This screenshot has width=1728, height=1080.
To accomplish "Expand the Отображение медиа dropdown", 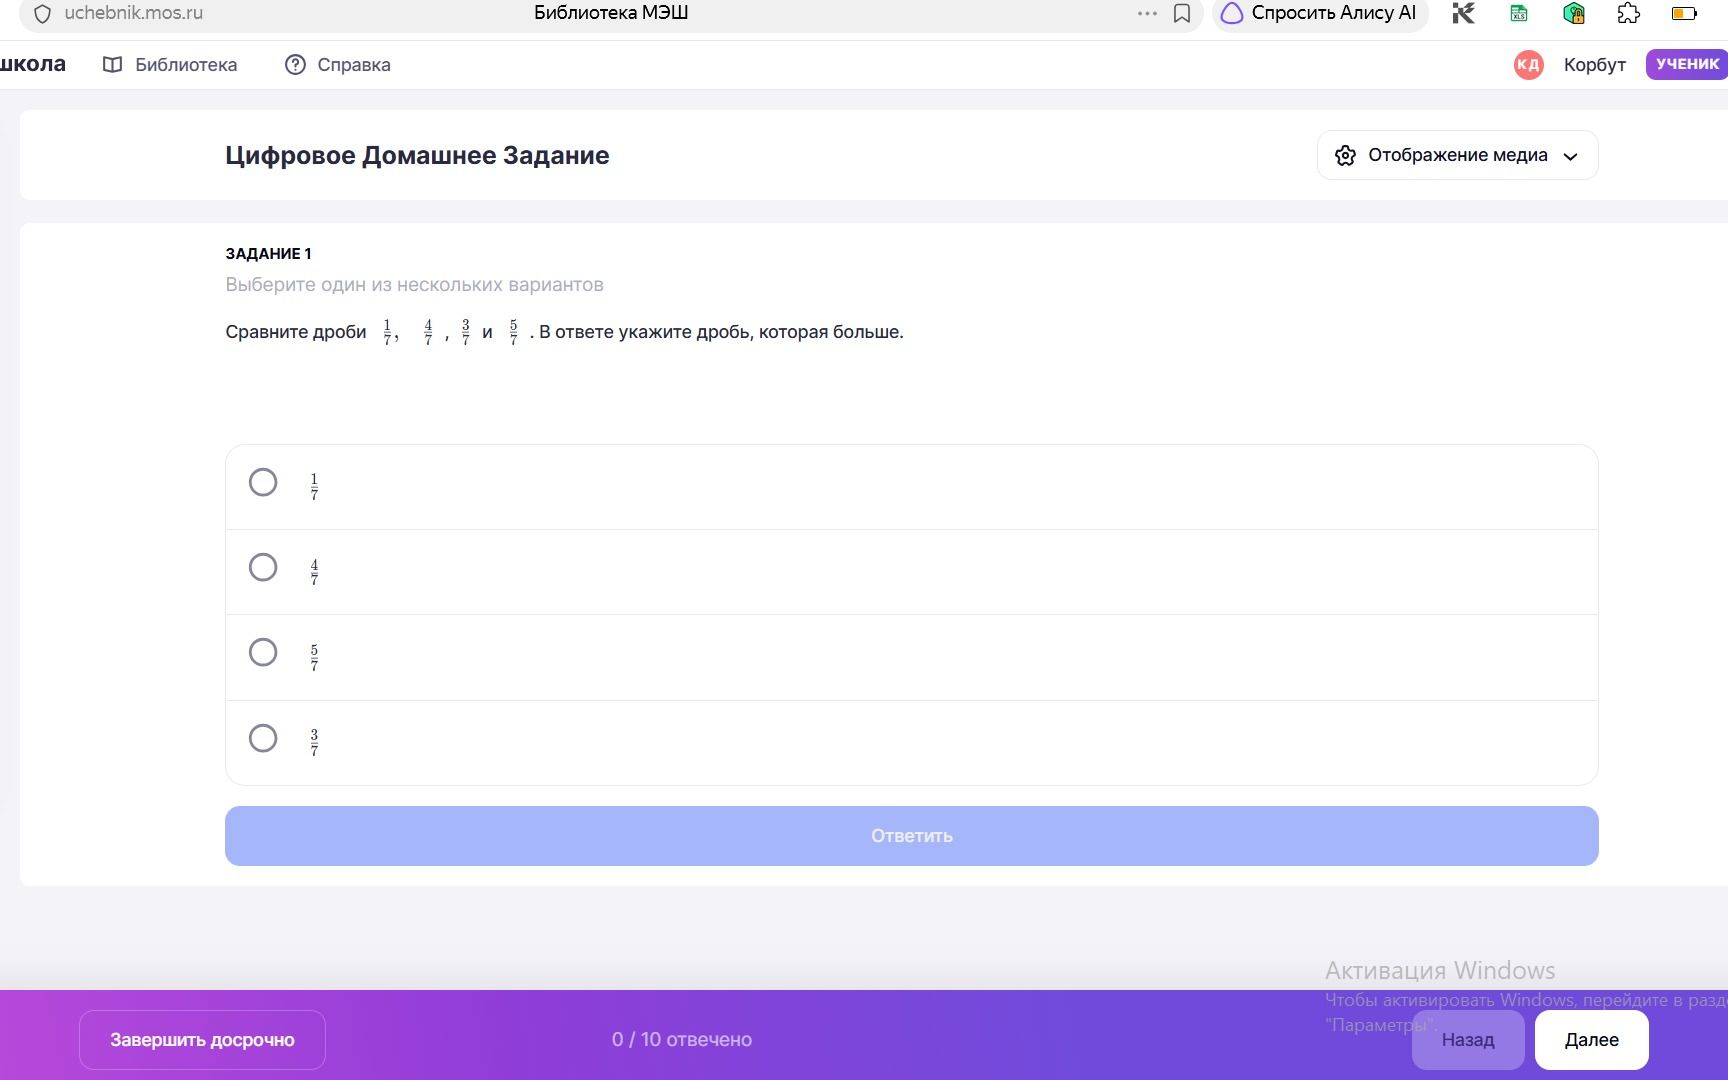I will (x=1457, y=155).
